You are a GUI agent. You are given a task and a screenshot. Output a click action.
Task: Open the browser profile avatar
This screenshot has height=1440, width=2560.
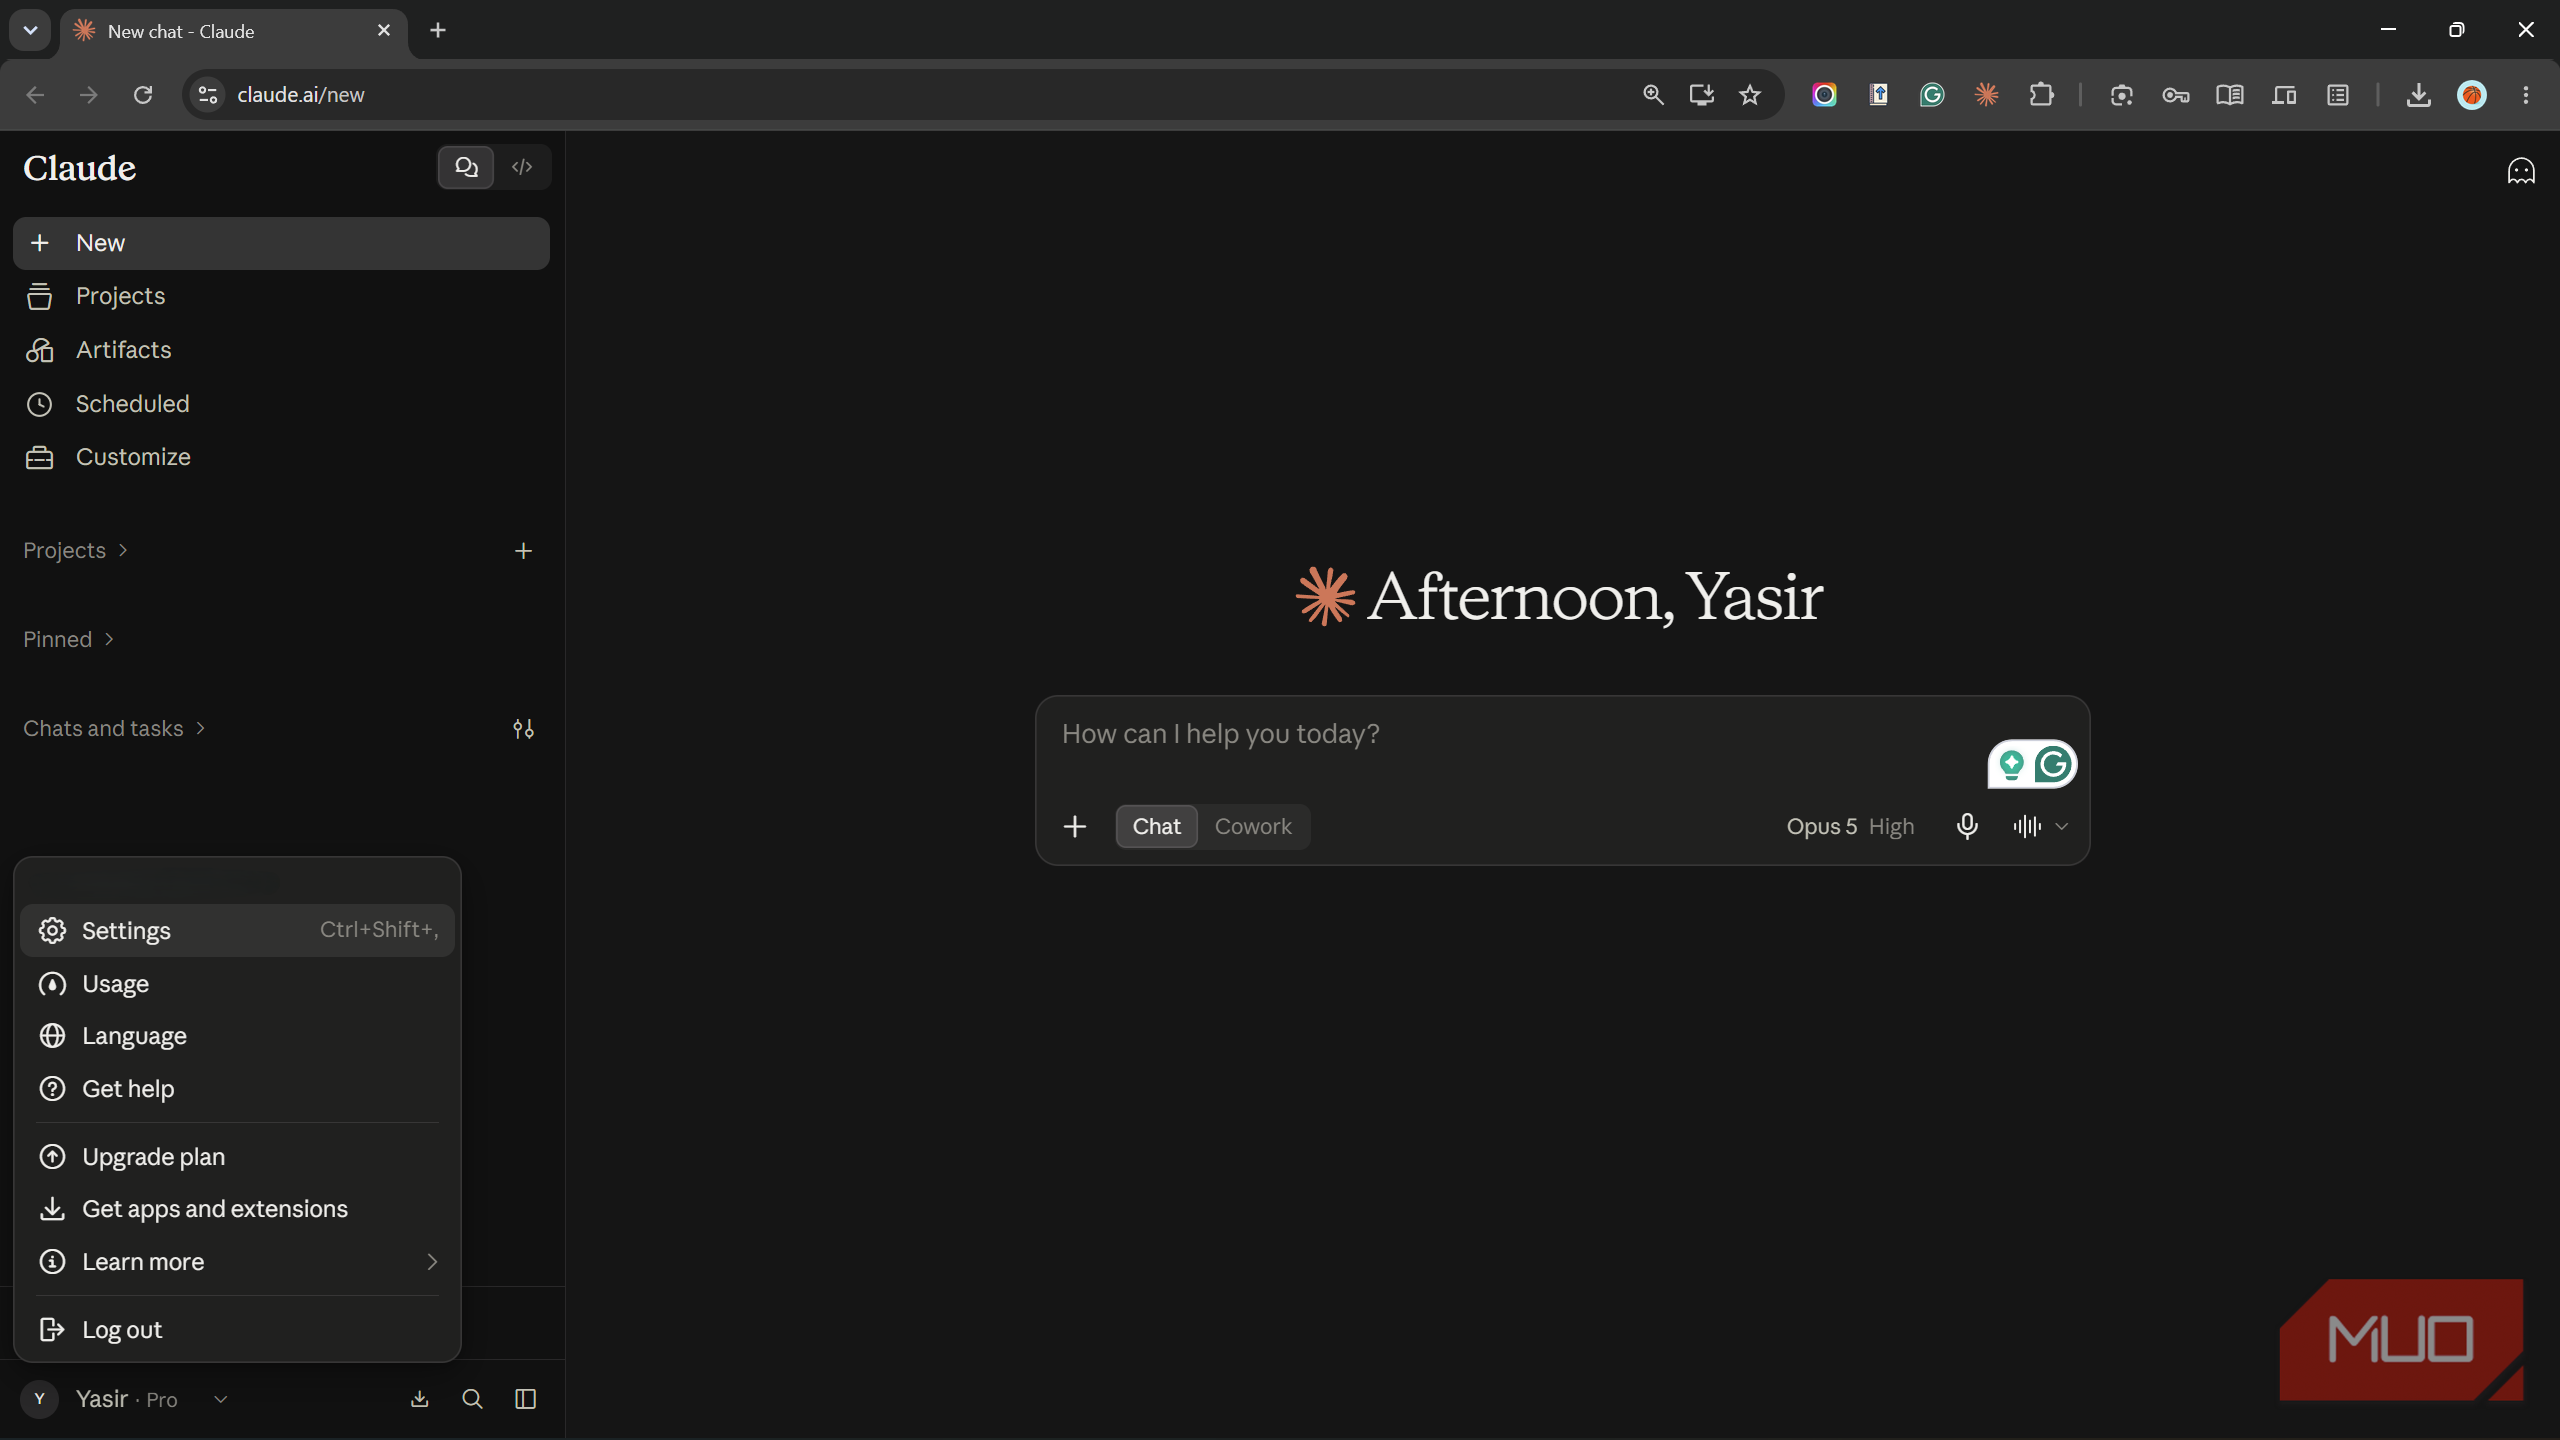coord(2472,95)
